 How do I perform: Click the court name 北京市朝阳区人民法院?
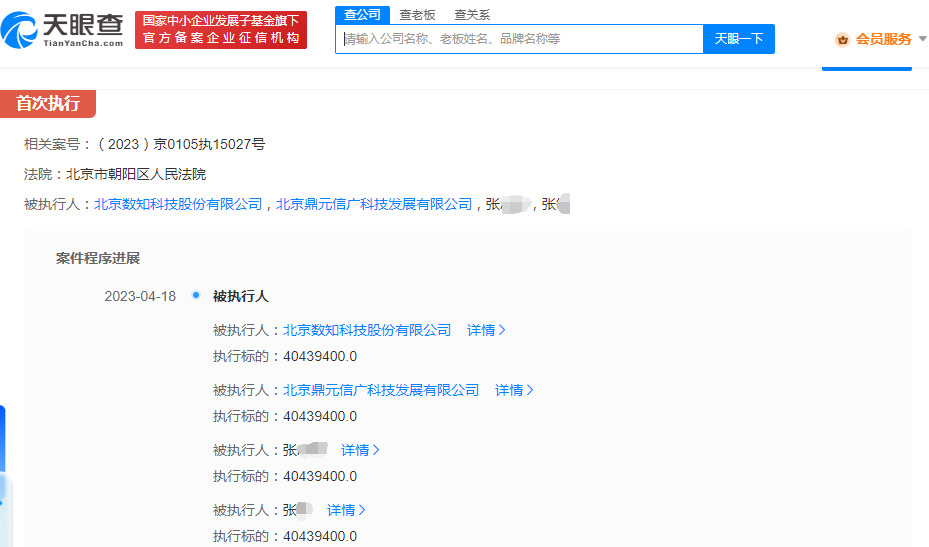coord(136,174)
